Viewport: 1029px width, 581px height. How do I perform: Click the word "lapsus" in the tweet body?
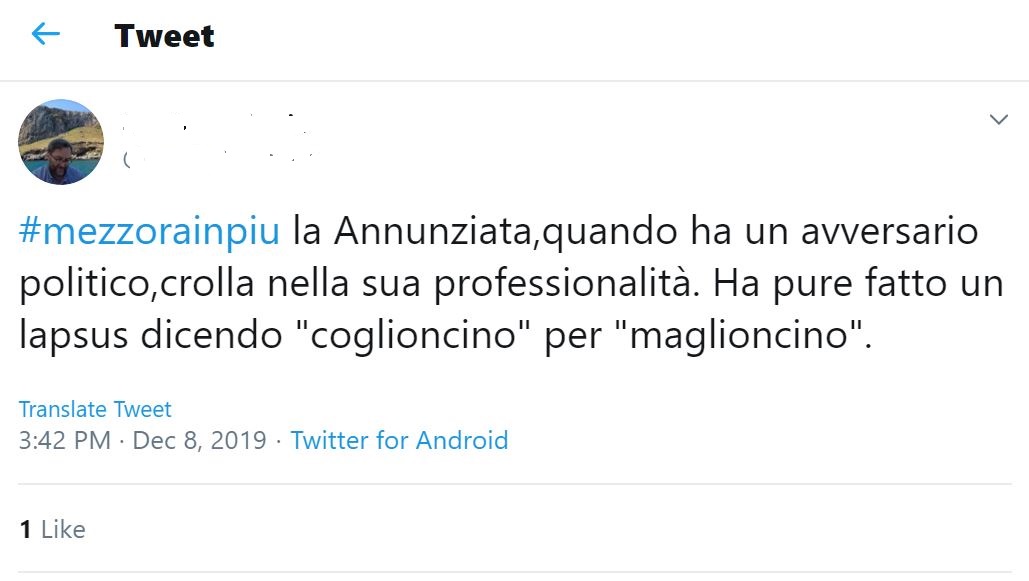(x=74, y=335)
